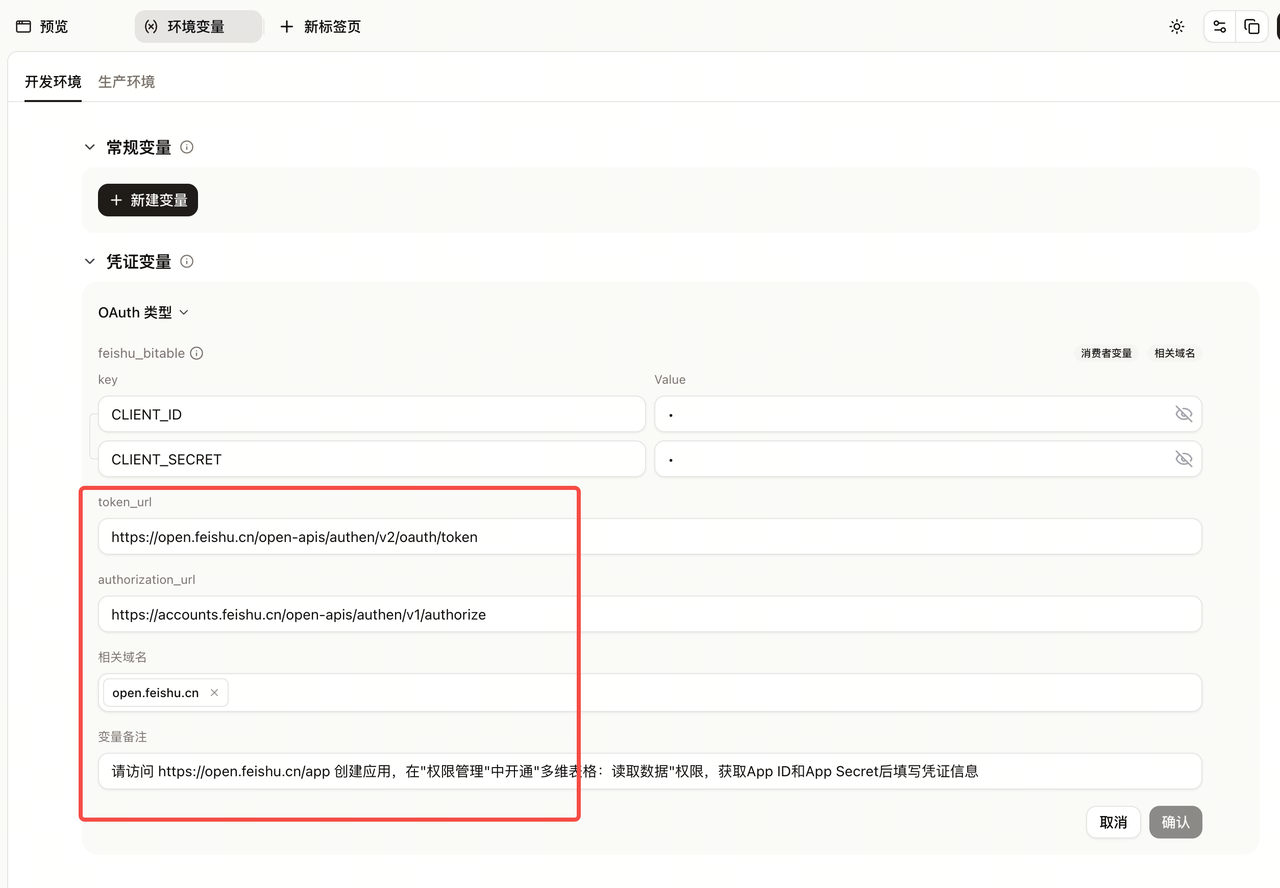This screenshot has height=888, width=1280.
Task: Collapse the 凭证变量 section
Action: tap(90, 261)
